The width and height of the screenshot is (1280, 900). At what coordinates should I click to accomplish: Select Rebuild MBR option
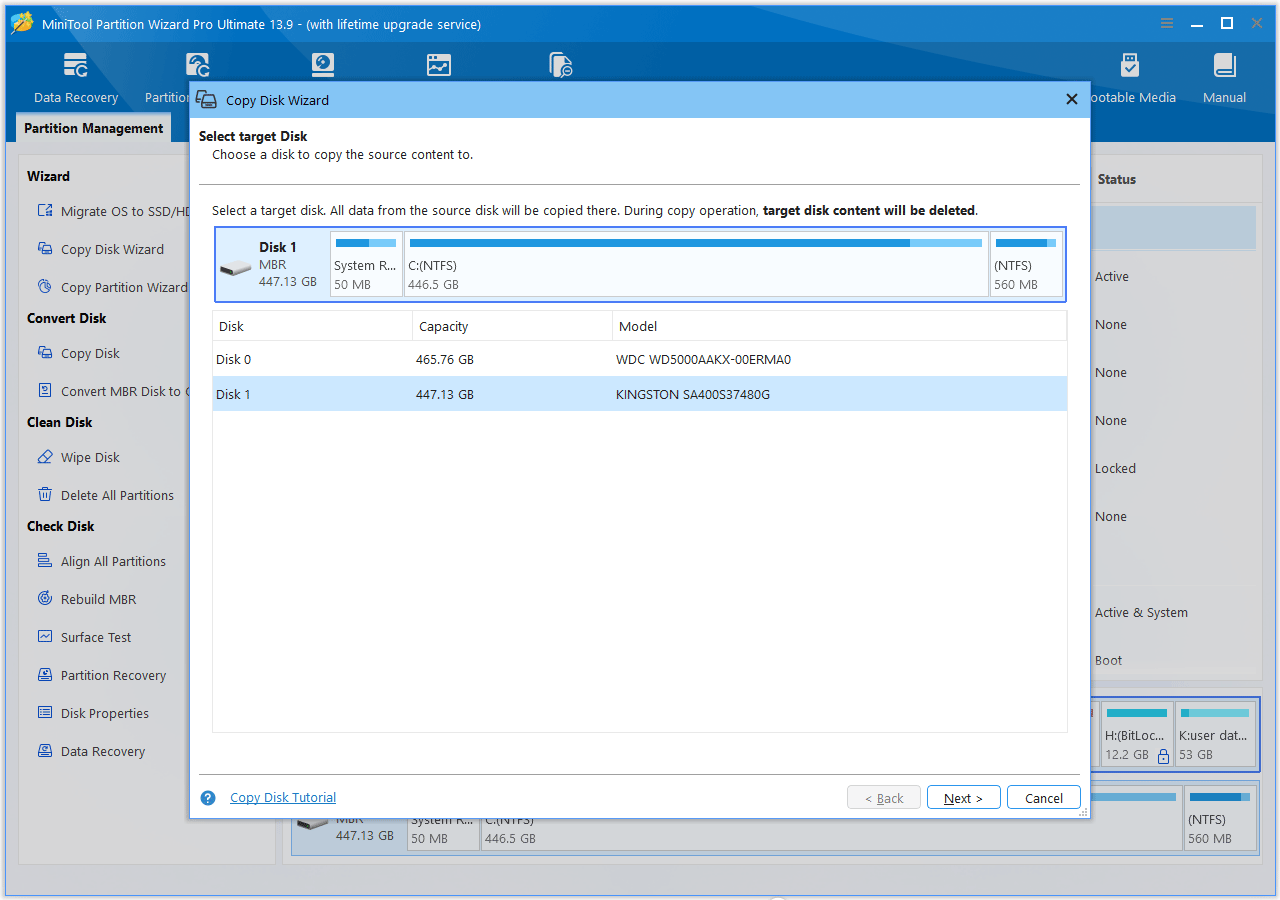coord(86,599)
